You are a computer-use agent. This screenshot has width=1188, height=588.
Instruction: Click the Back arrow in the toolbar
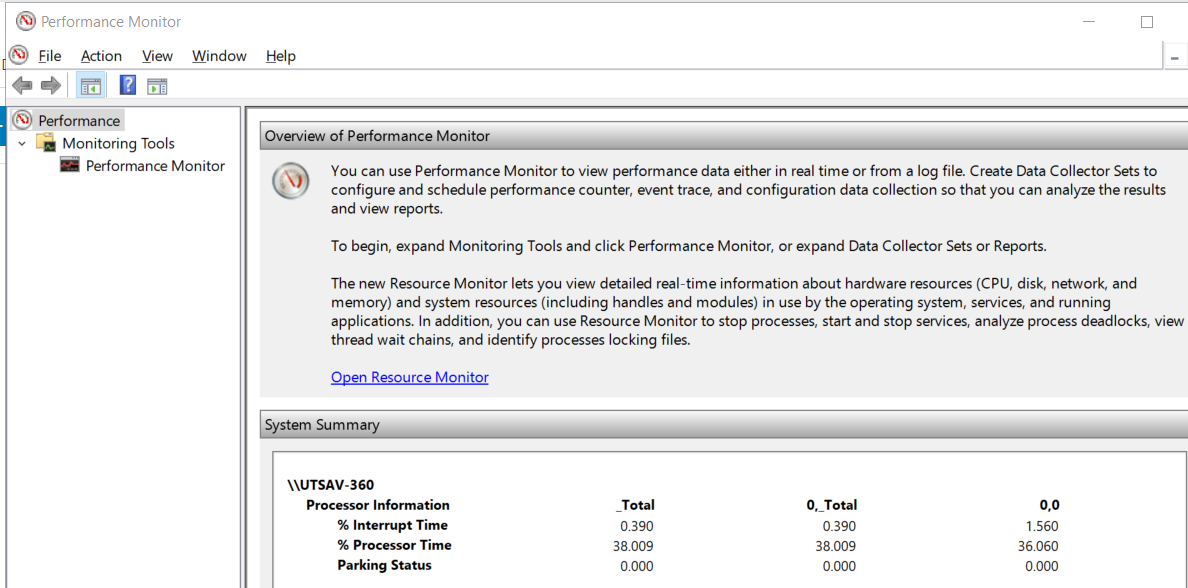click(x=22, y=86)
